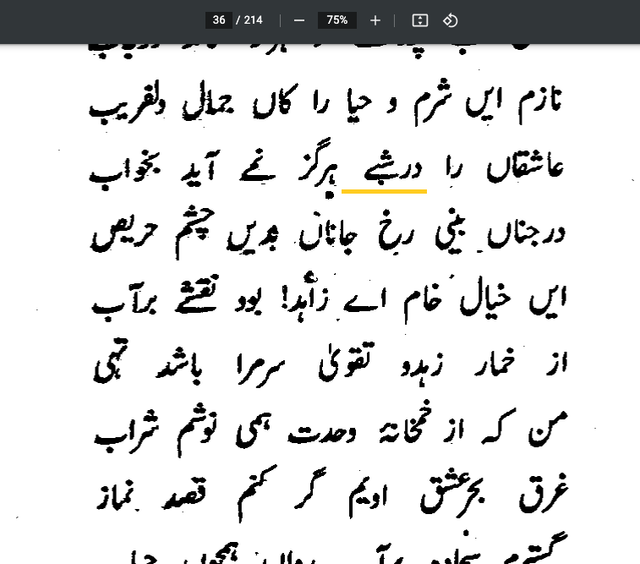This screenshot has width=640, height=564.
Task: Click the word نازم in the text
Action: pos(540,105)
